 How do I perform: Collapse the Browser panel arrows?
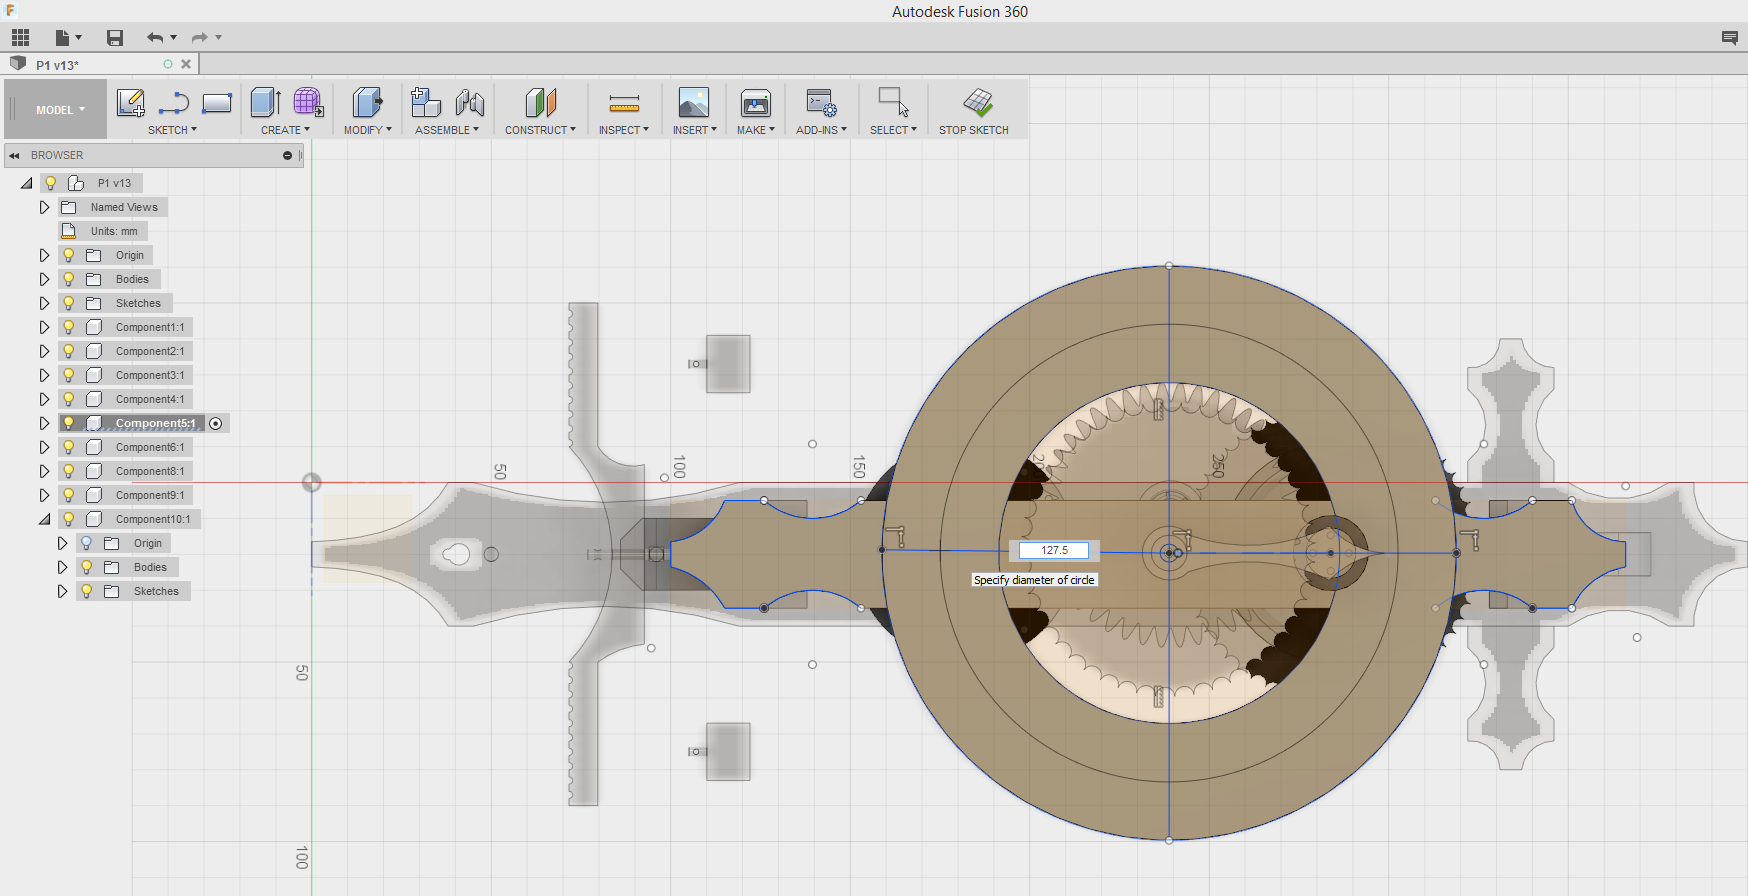coord(15,155)
